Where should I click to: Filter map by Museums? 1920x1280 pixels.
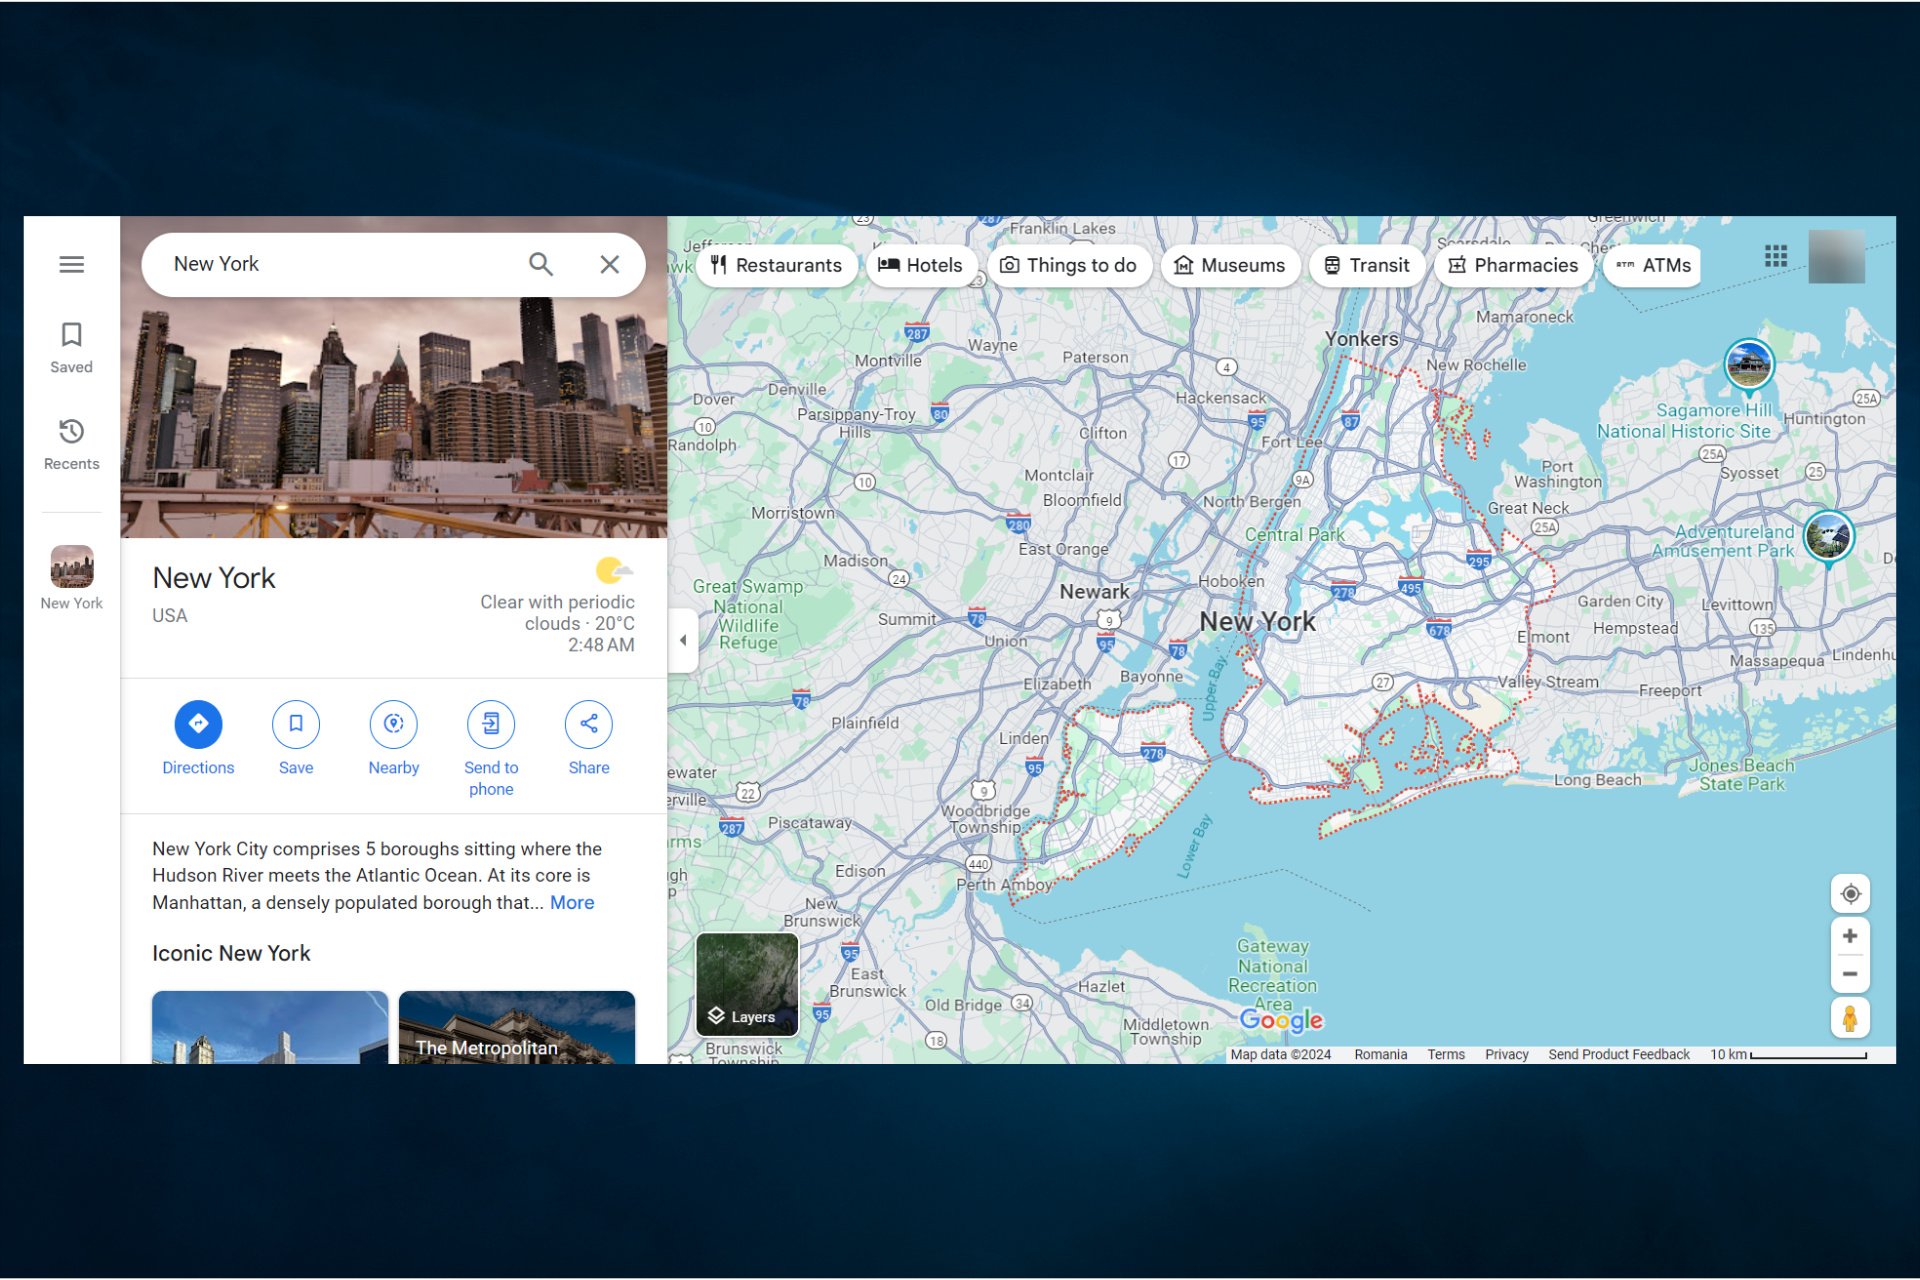coord(1229,265)
